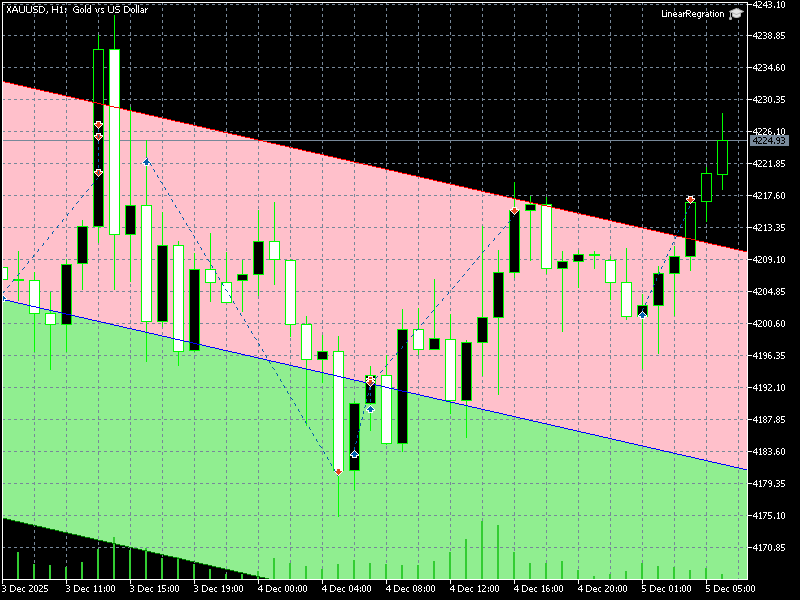Viewport: 800px width, 600px height.
Task: Click the 4230.35 price scale label
Action: 769,100
